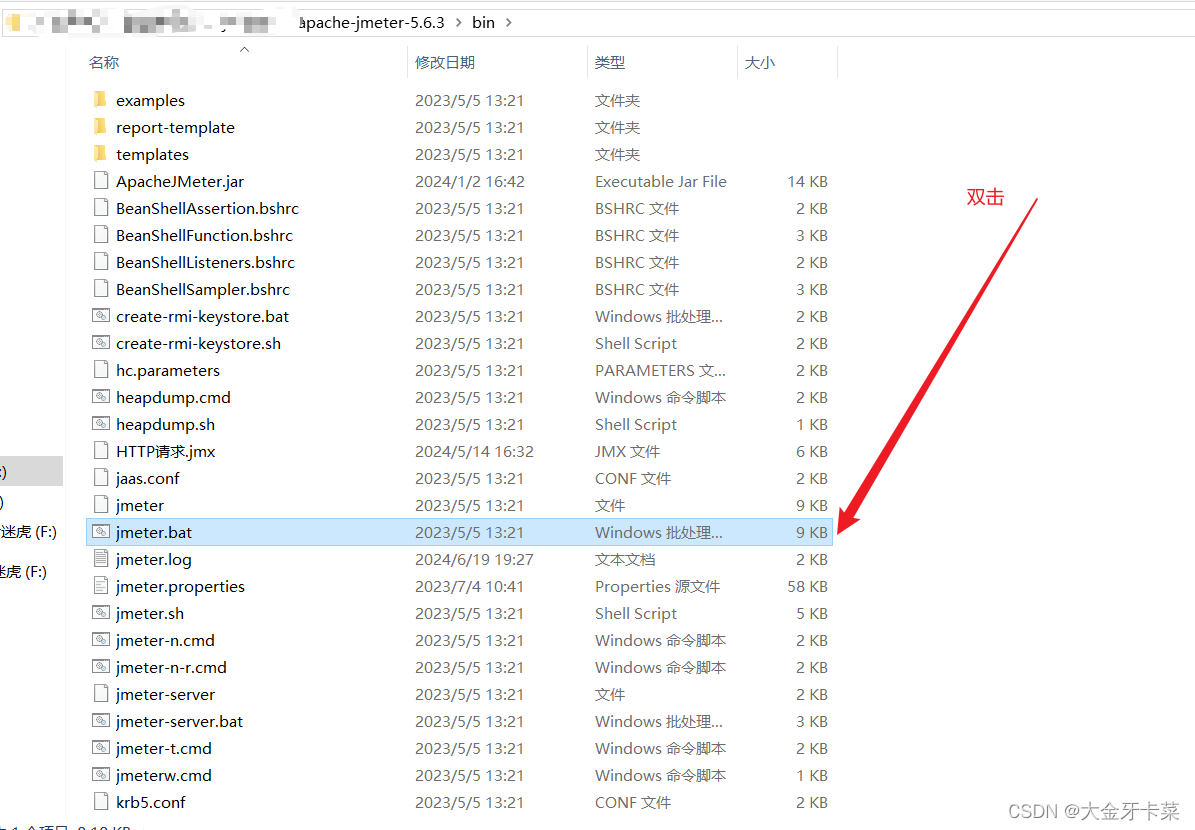Click the jmeter-n-r.cmd script icon

[101, 667]
